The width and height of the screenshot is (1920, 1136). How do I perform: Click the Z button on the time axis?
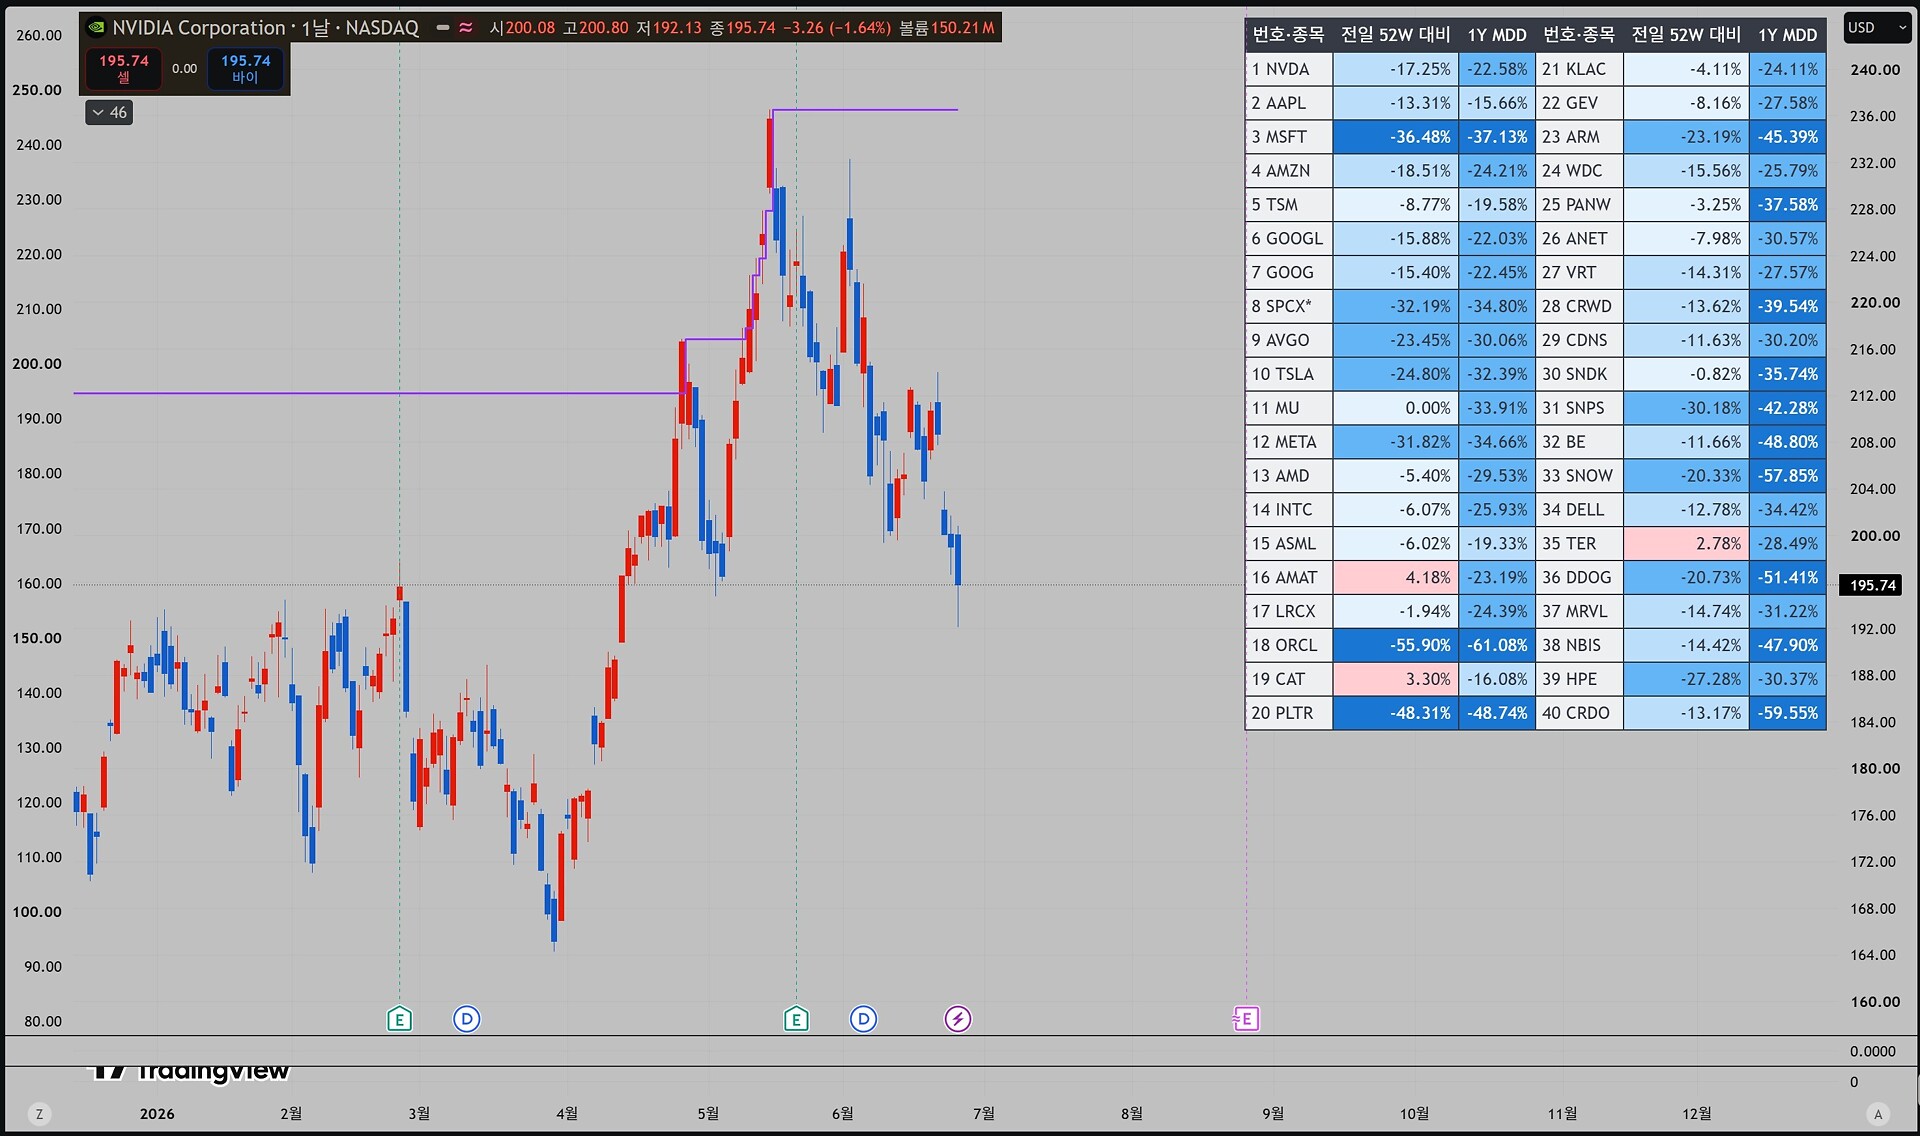pyautogui.click(x=39, y=1114)
